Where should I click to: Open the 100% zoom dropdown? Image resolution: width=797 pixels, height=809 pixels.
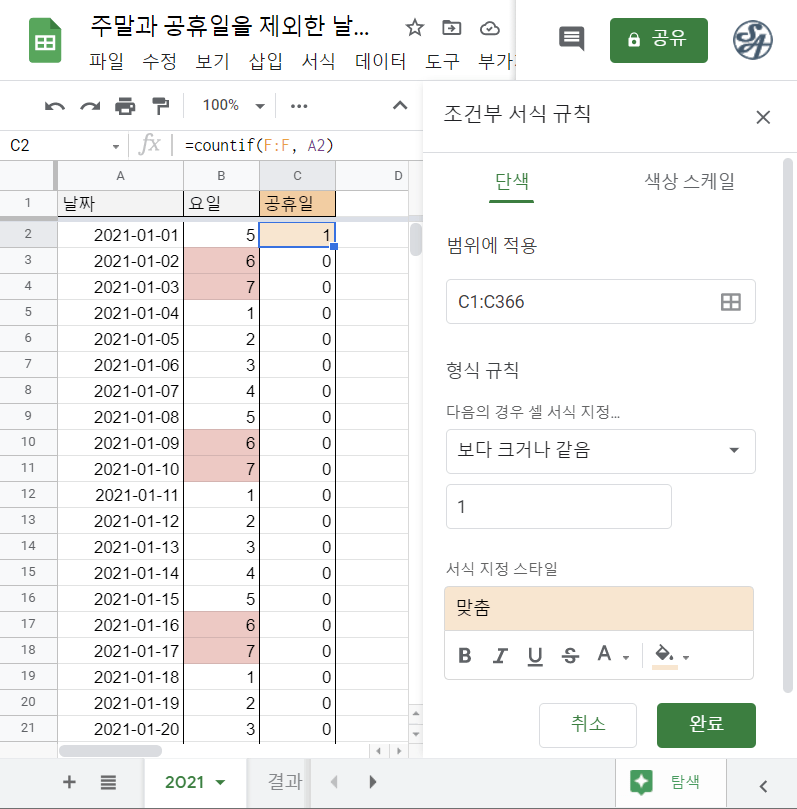[x=233, y=106]
